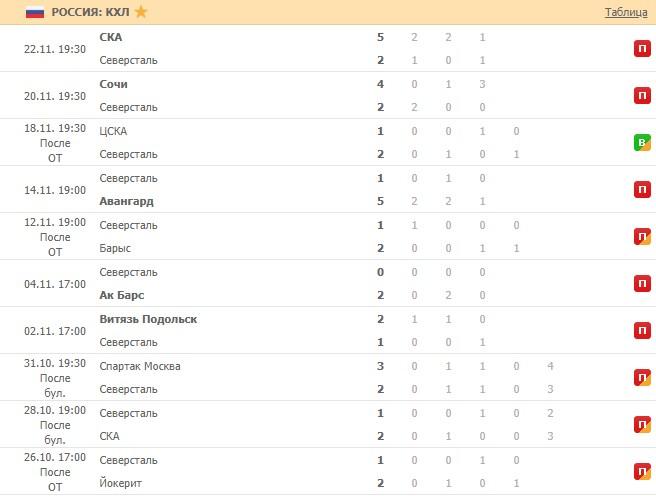Open match dated 04.11. 17:00

pos(55,283)
